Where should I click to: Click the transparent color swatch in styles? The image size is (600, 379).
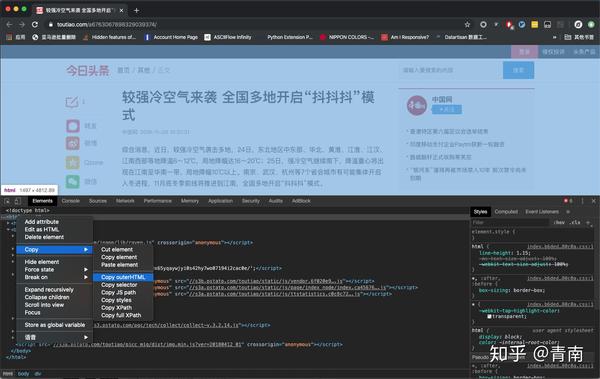tap(489, 317)
